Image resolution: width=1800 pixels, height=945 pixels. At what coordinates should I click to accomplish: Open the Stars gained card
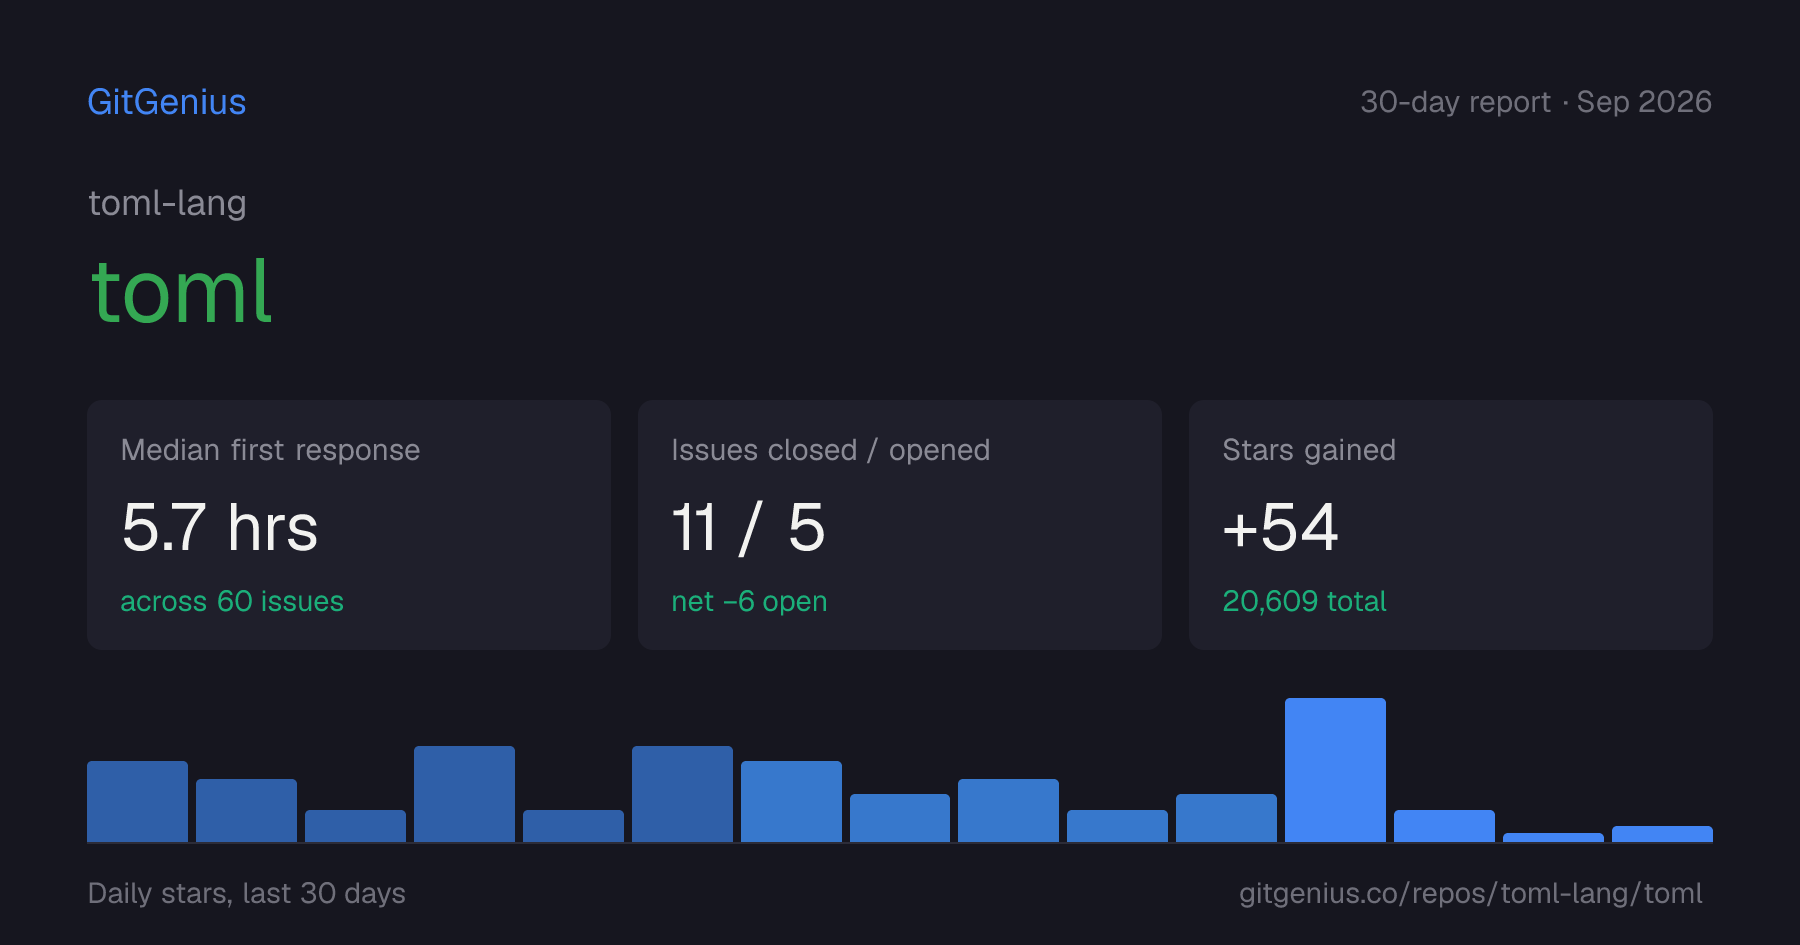click(1451, 525)
